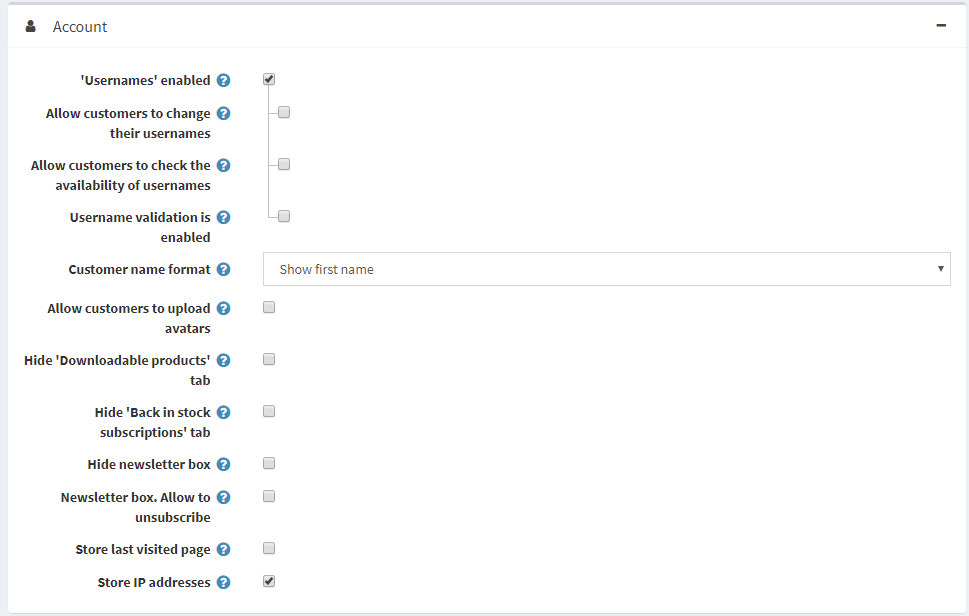Click help icon for changing usernames setting
The height and width of the screenshot is (616, 969).
tap(223, 114)
